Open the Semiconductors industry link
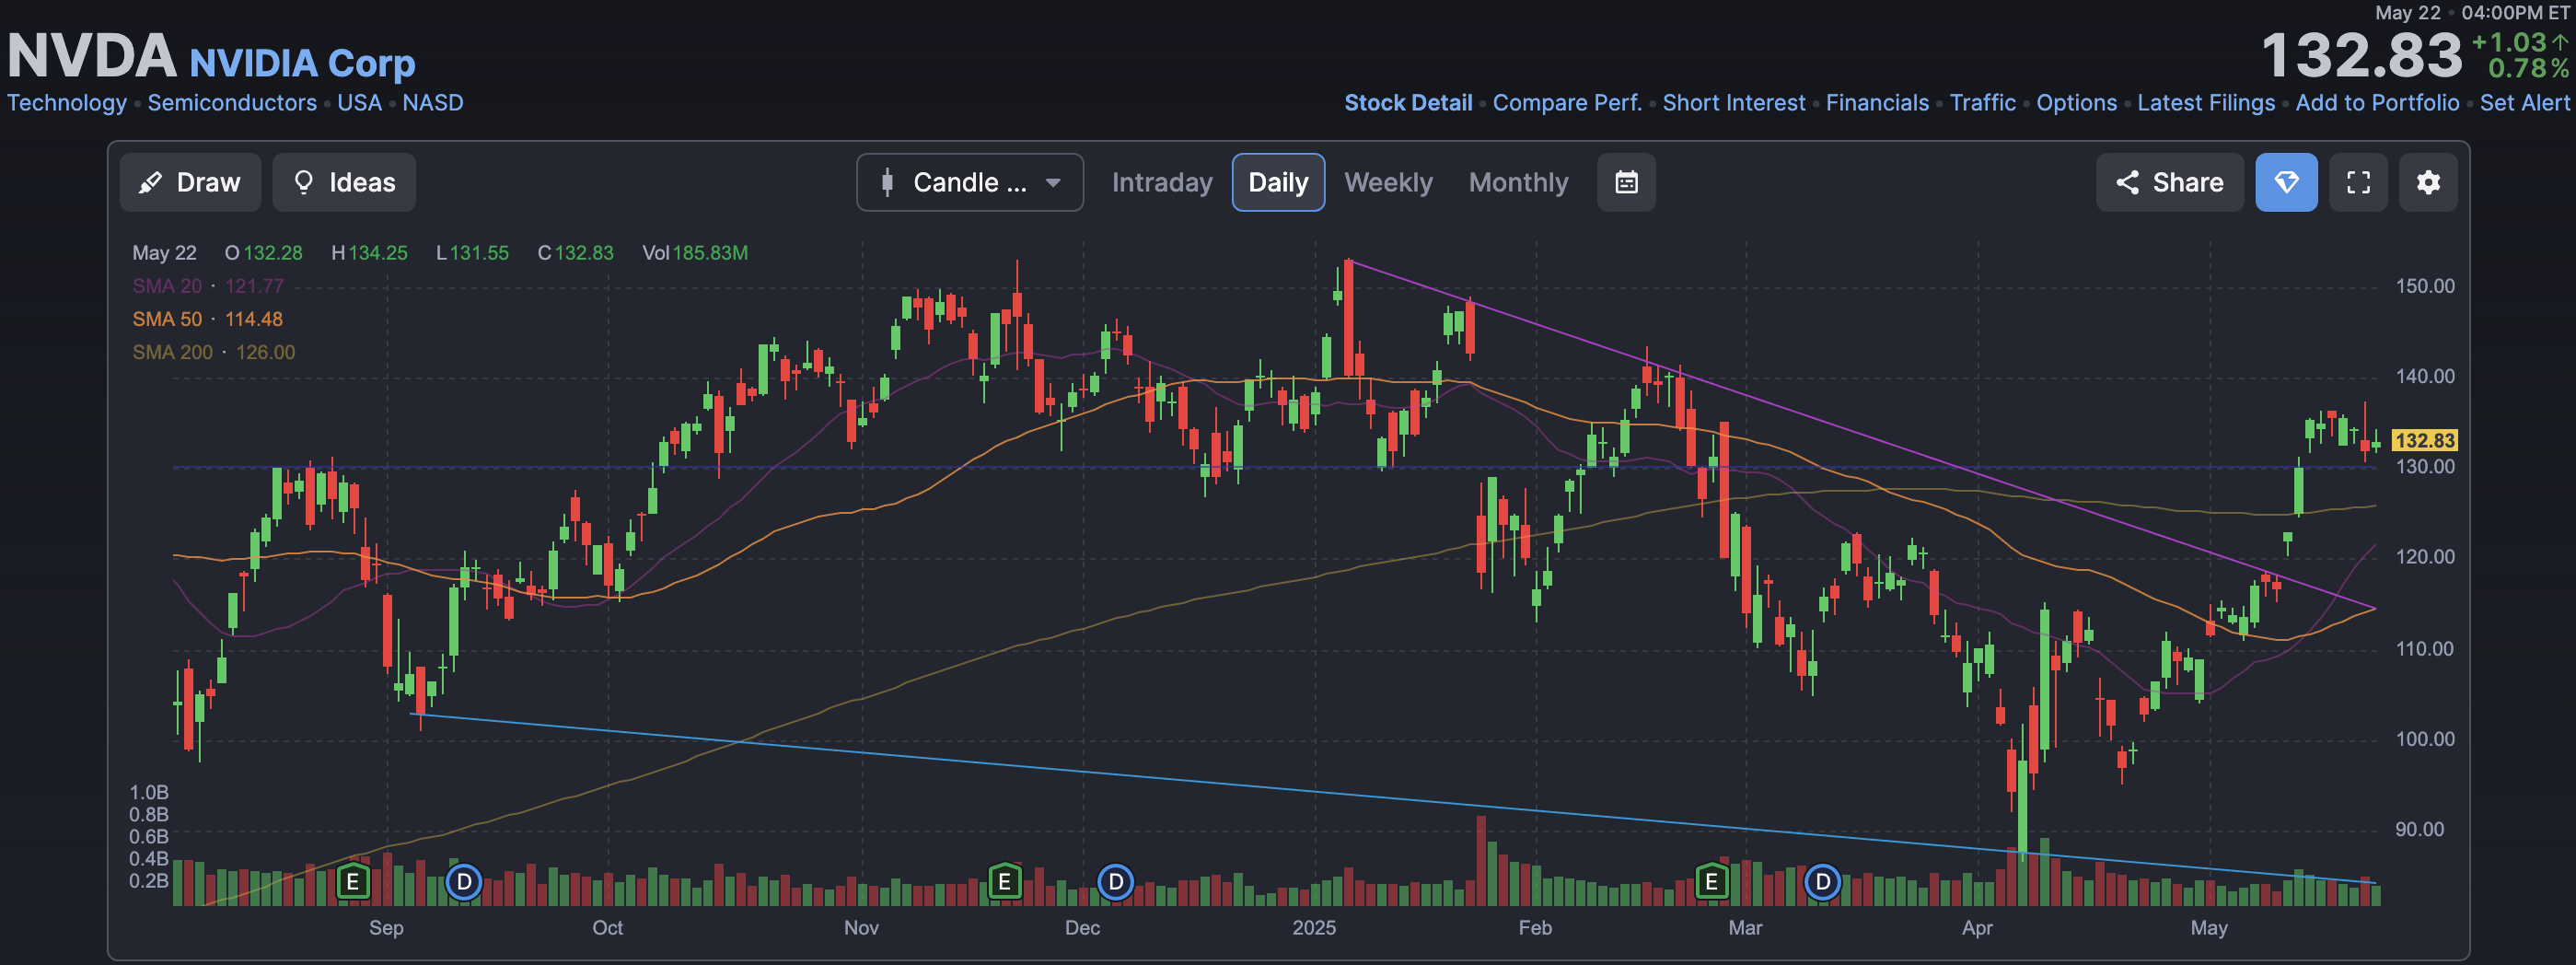Screen dimensions: 2576x965 [232, 102]
